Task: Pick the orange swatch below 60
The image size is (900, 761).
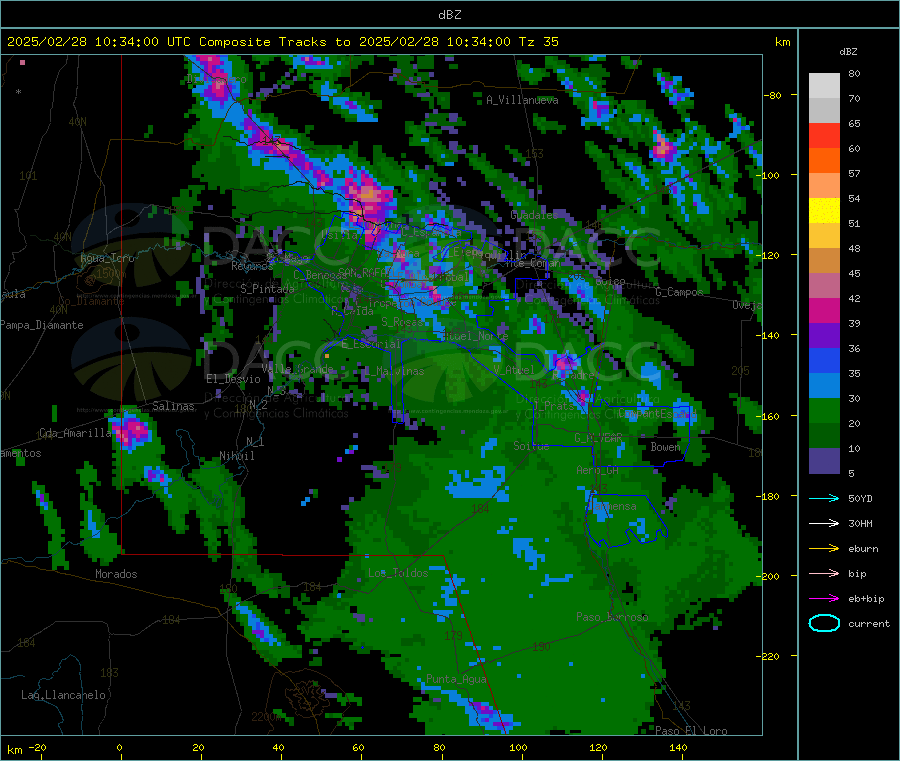Action: tap(824, 161)
